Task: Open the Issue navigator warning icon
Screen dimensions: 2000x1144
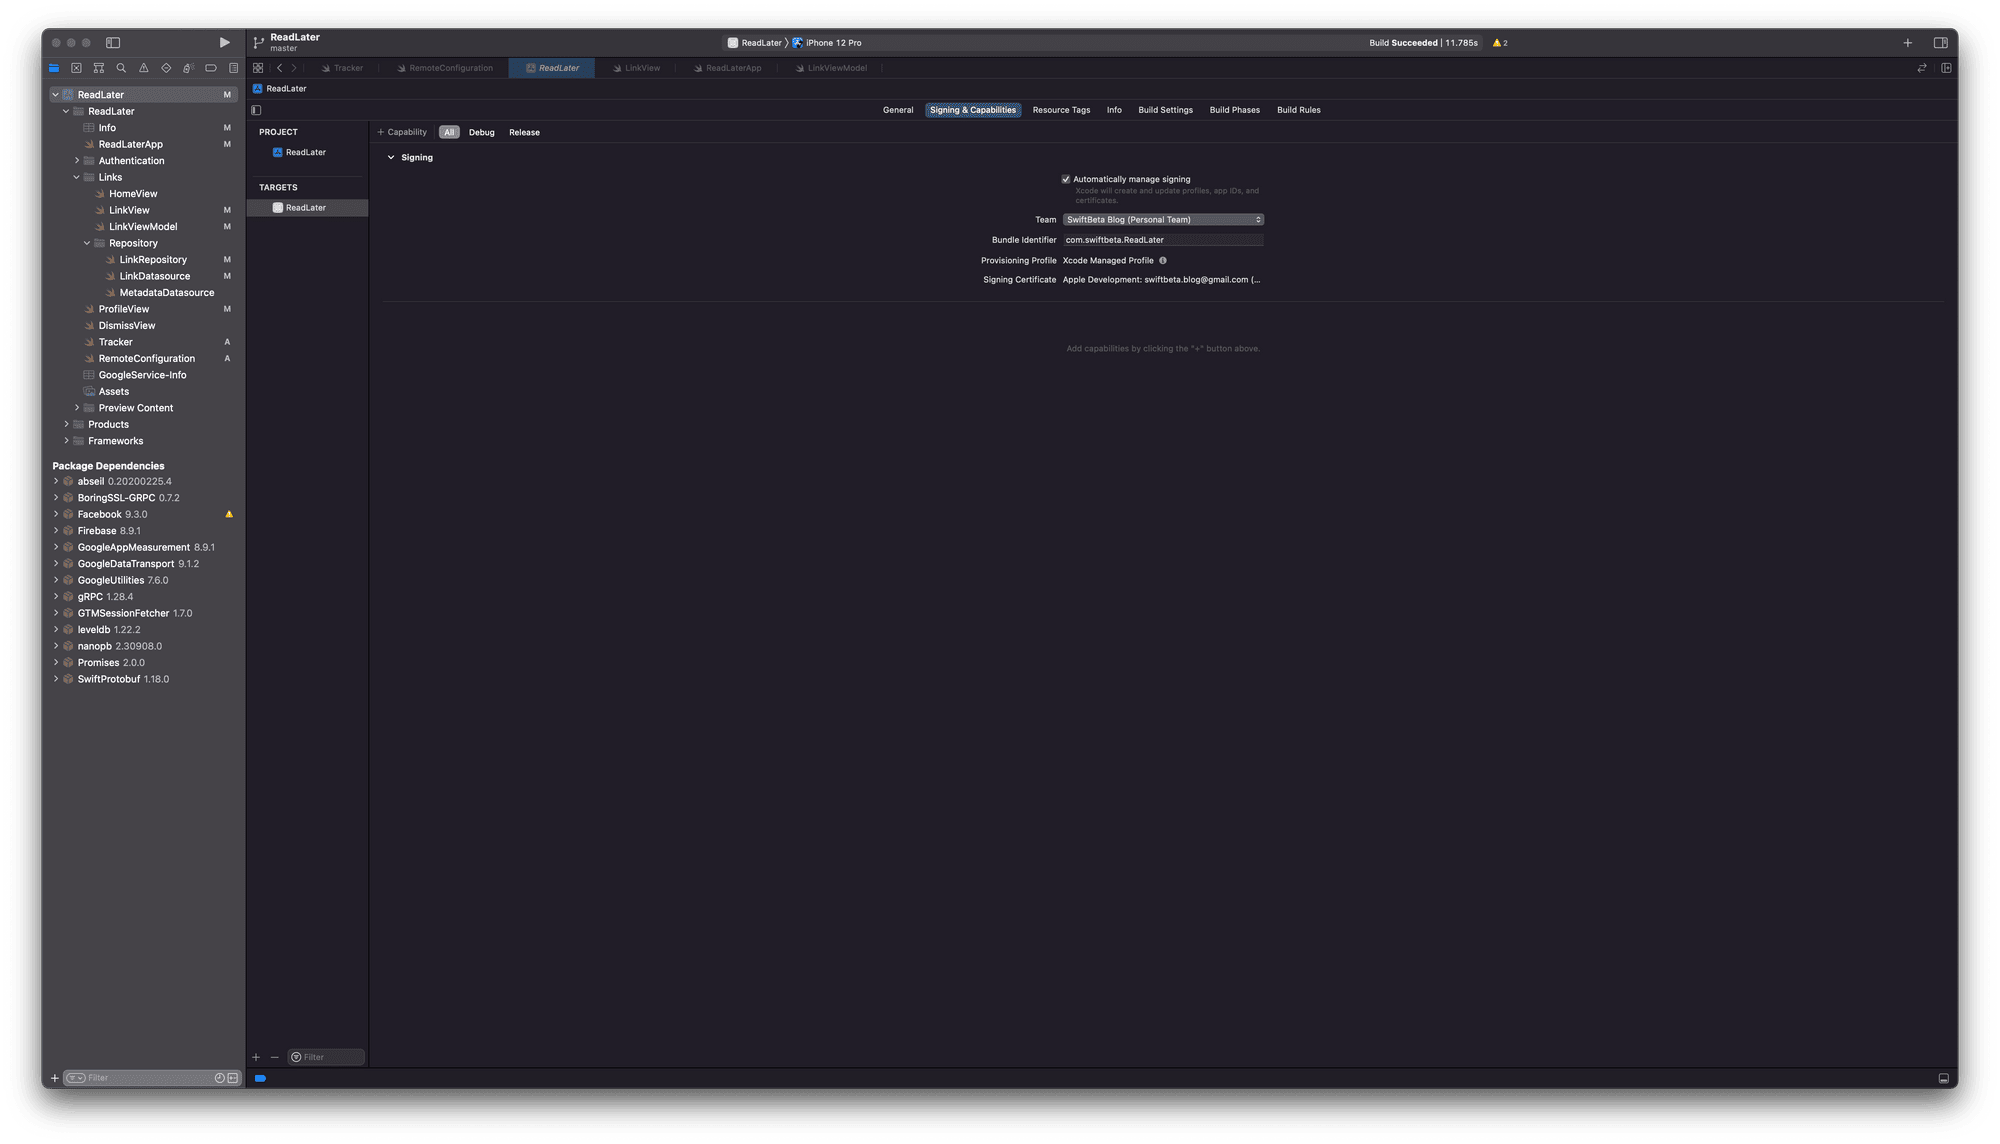Action: click(x=144, y=68)
